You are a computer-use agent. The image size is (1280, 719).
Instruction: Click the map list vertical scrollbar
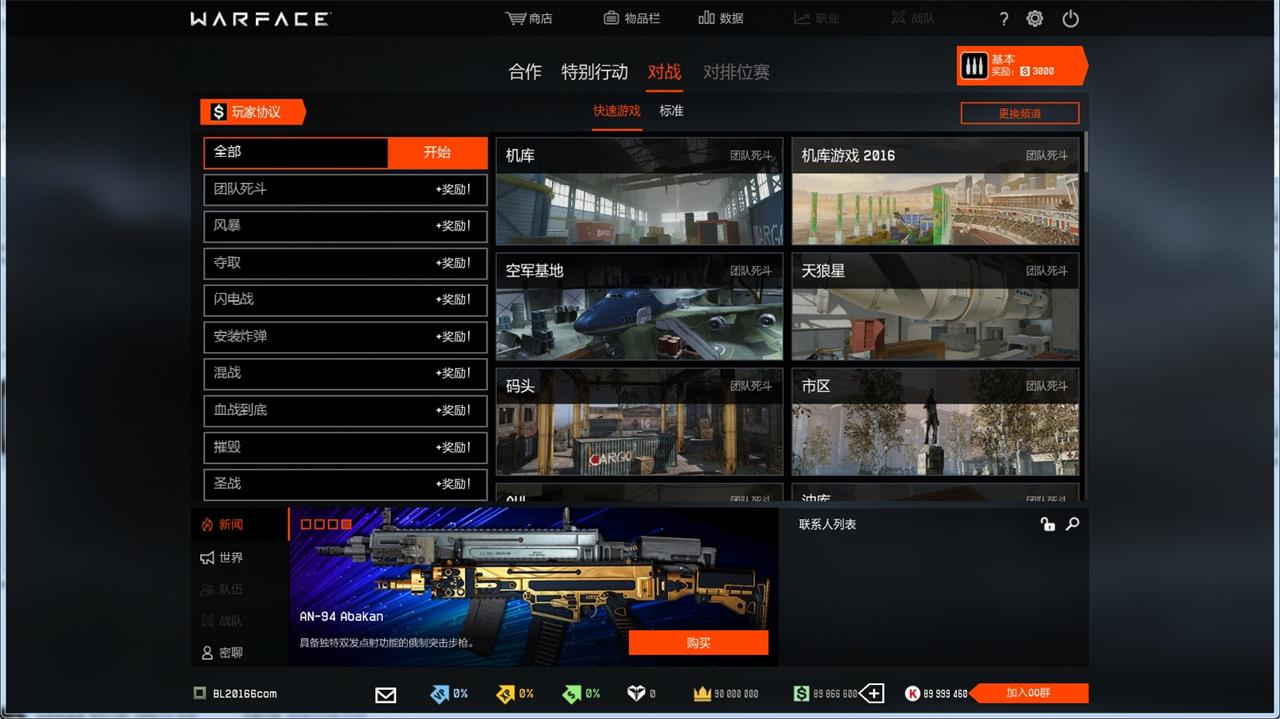pos(1085,160)
